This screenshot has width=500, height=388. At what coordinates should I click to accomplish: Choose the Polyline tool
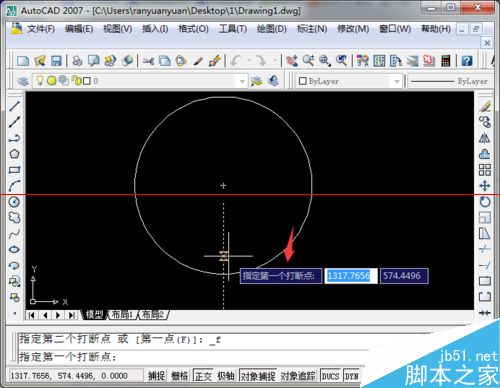click(14, 138)
